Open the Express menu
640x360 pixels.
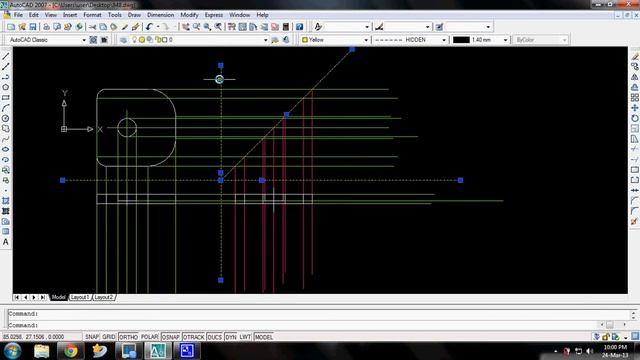coord(214,15)
